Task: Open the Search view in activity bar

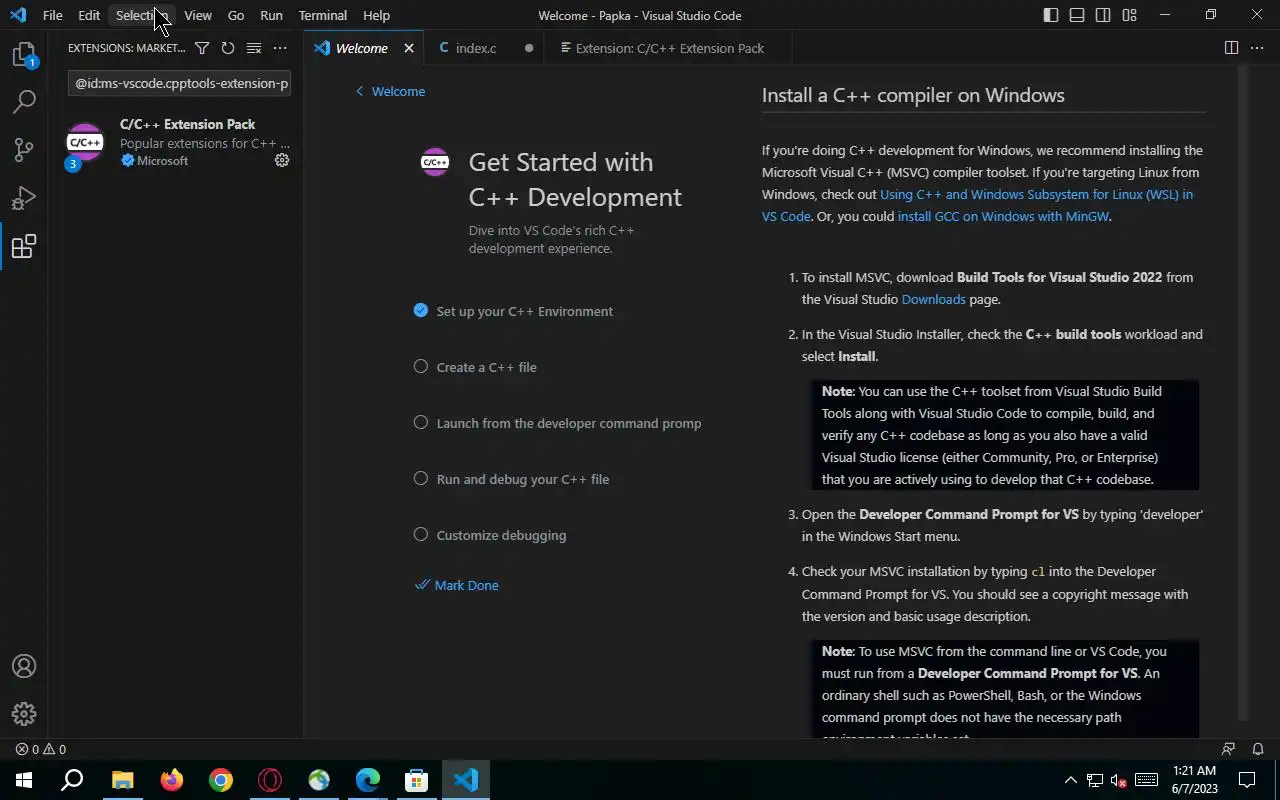Action: click(24, 102)
